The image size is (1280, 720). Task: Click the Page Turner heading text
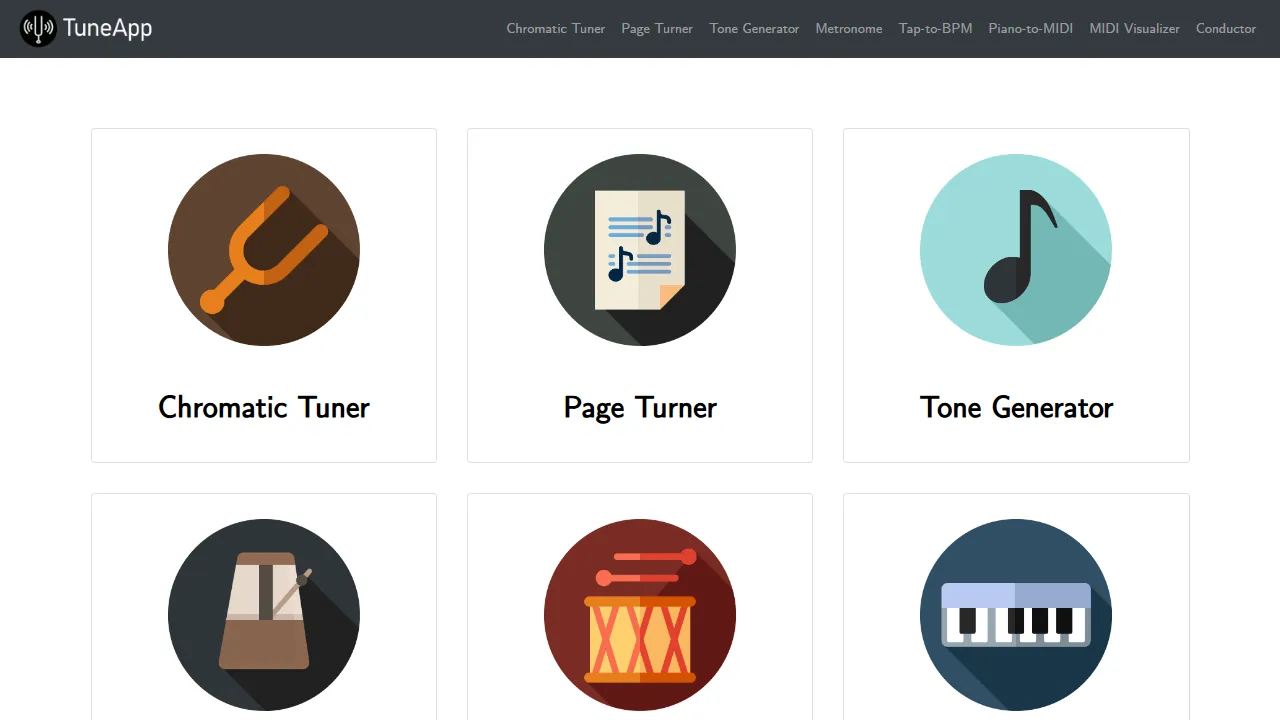(640, 407)
